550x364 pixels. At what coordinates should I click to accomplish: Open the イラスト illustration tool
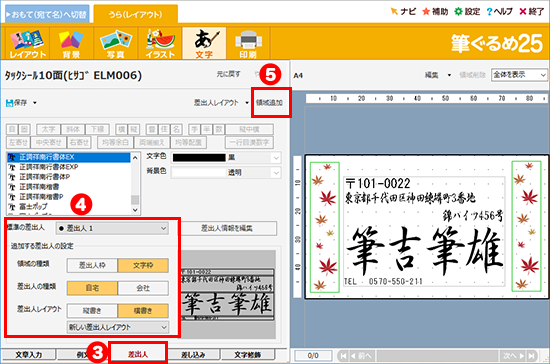pos(160,43)
